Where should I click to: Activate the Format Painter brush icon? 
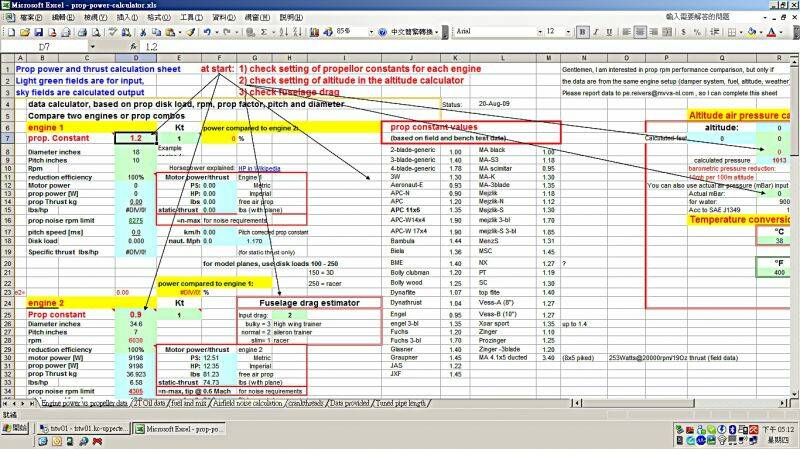190,32
